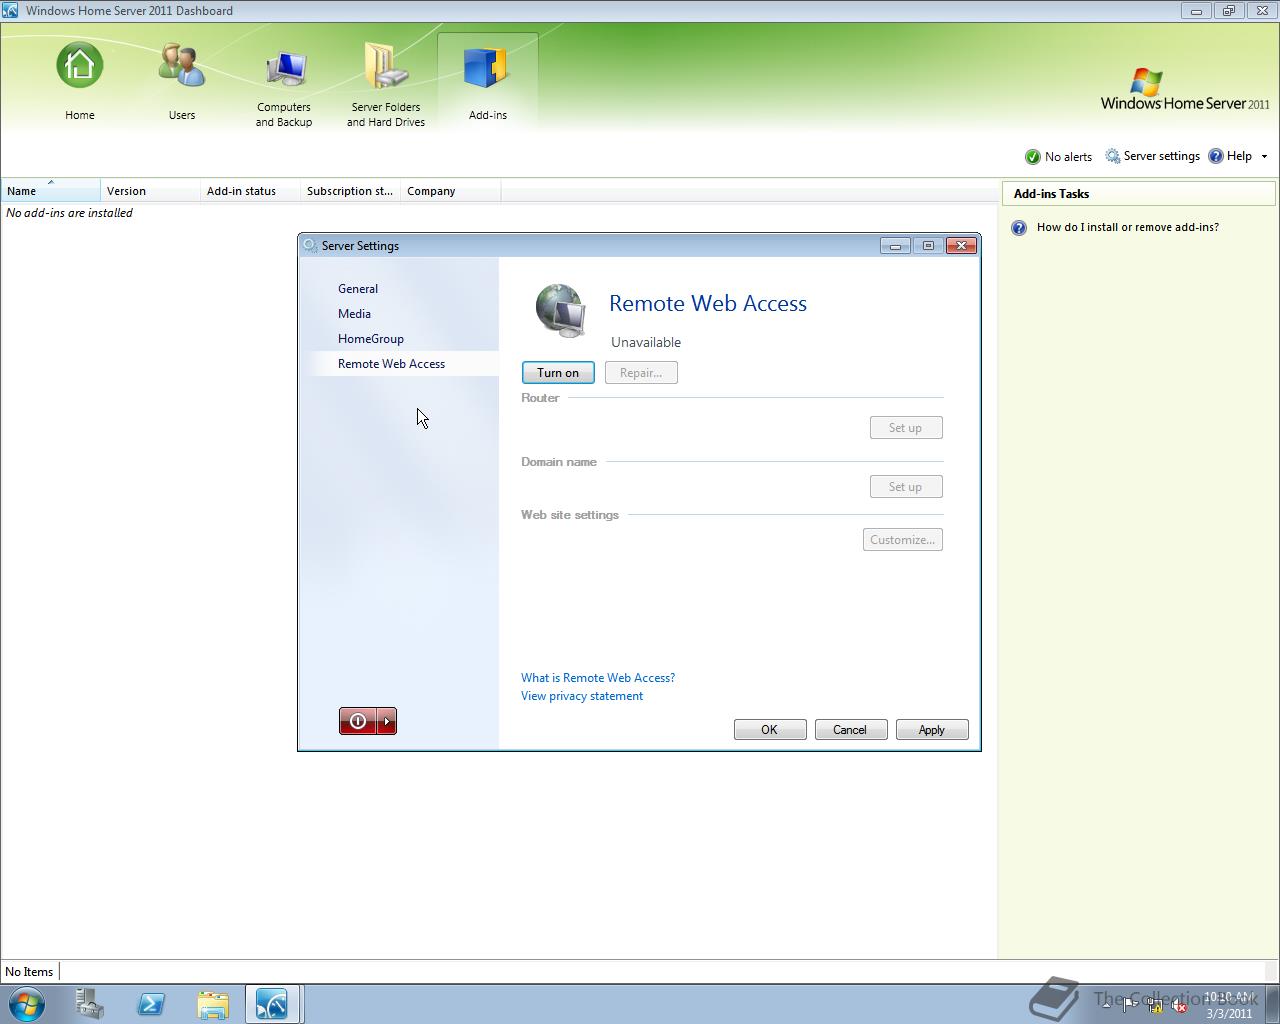Click the help question mark icon in Add-ins Tasks
Image resolution: width=1280 pixels, height=1024 pixels.
[1019, 228]
